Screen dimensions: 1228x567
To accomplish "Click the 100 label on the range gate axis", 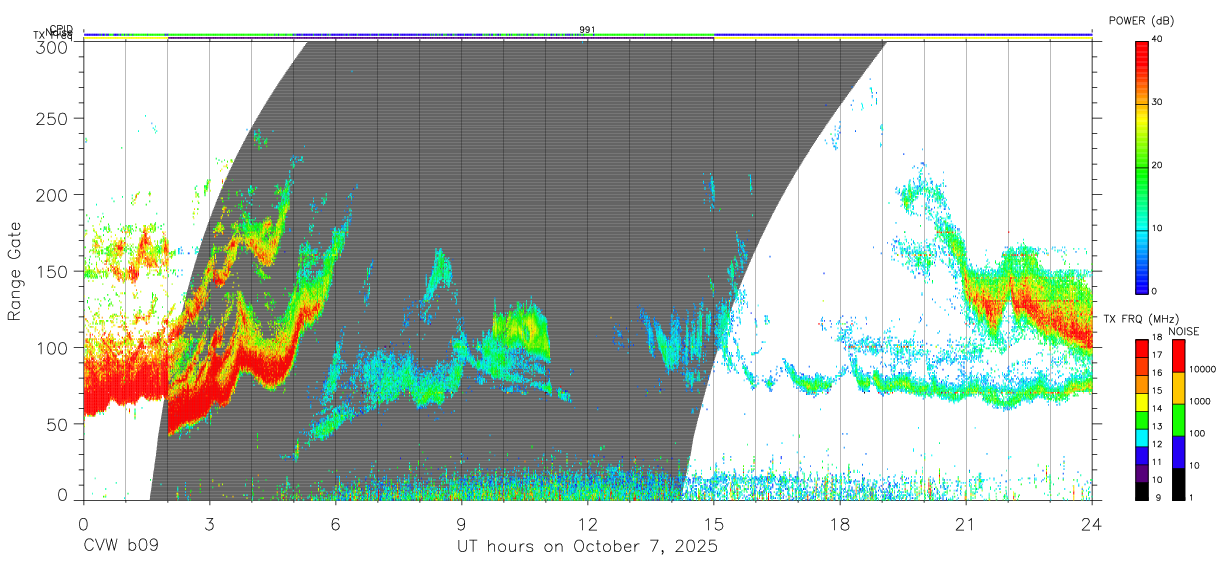I will click(x=54, y=347).
